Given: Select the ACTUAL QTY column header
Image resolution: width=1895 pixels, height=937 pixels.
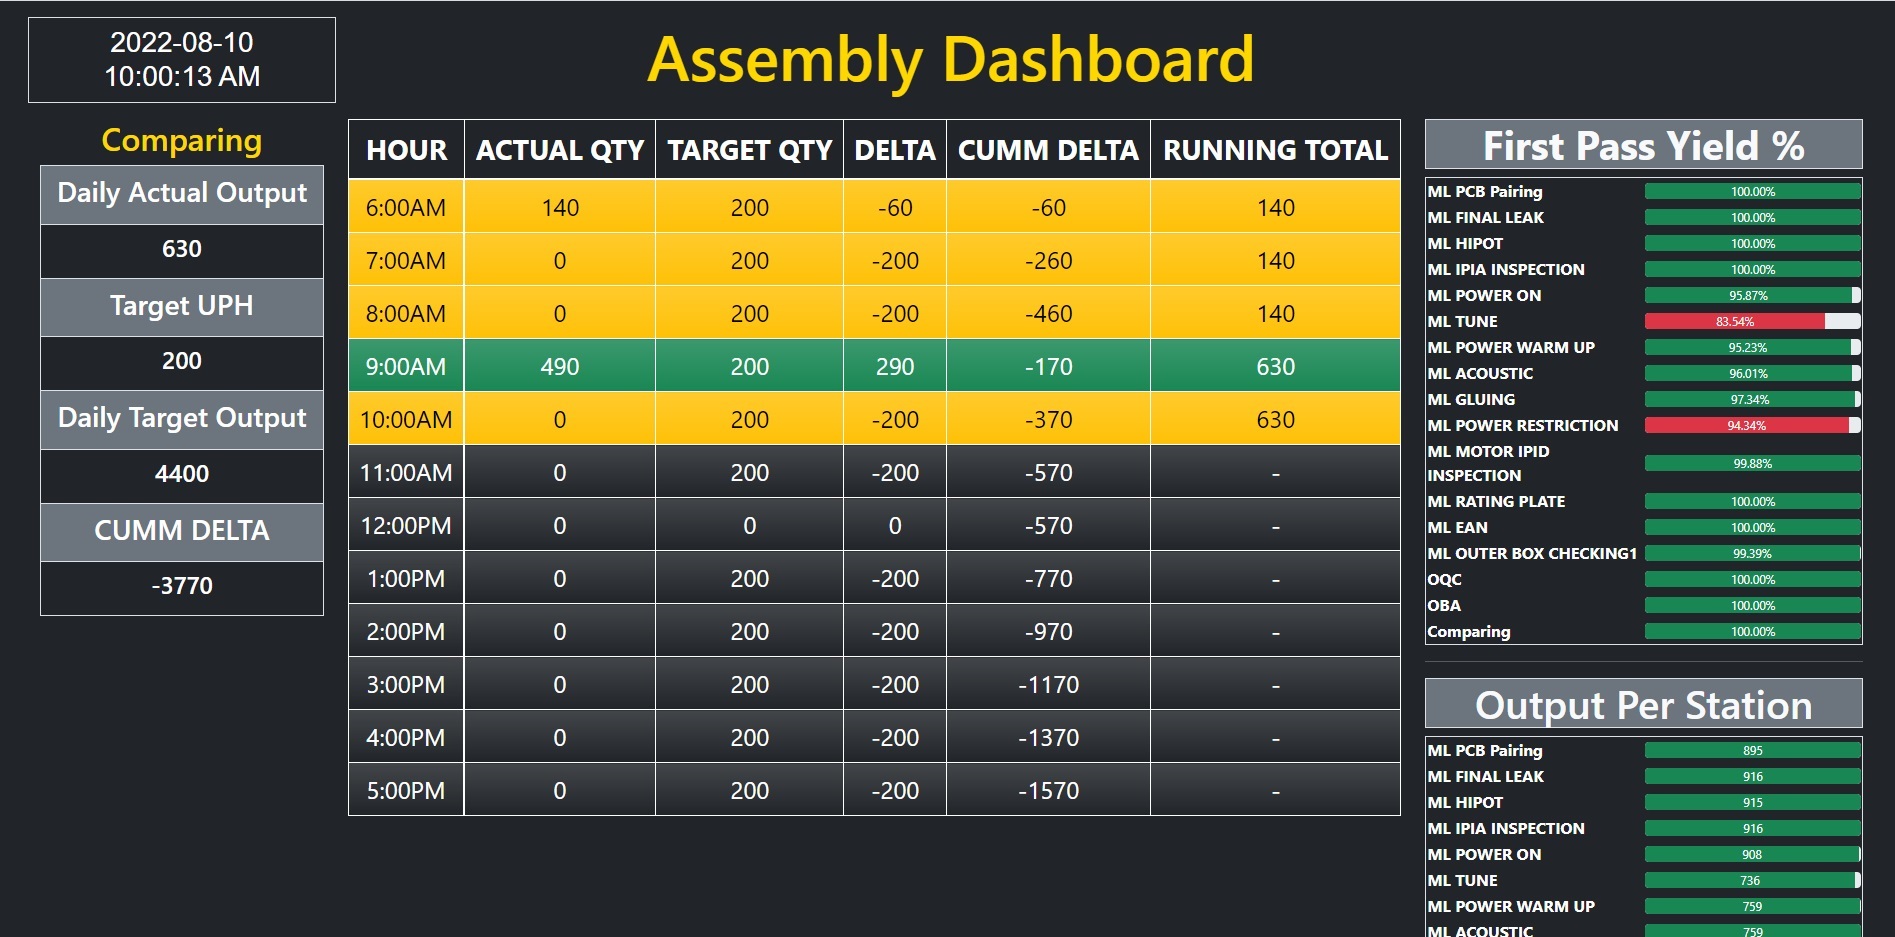Looking at the screenshot, I should click(x=559, y=150).
